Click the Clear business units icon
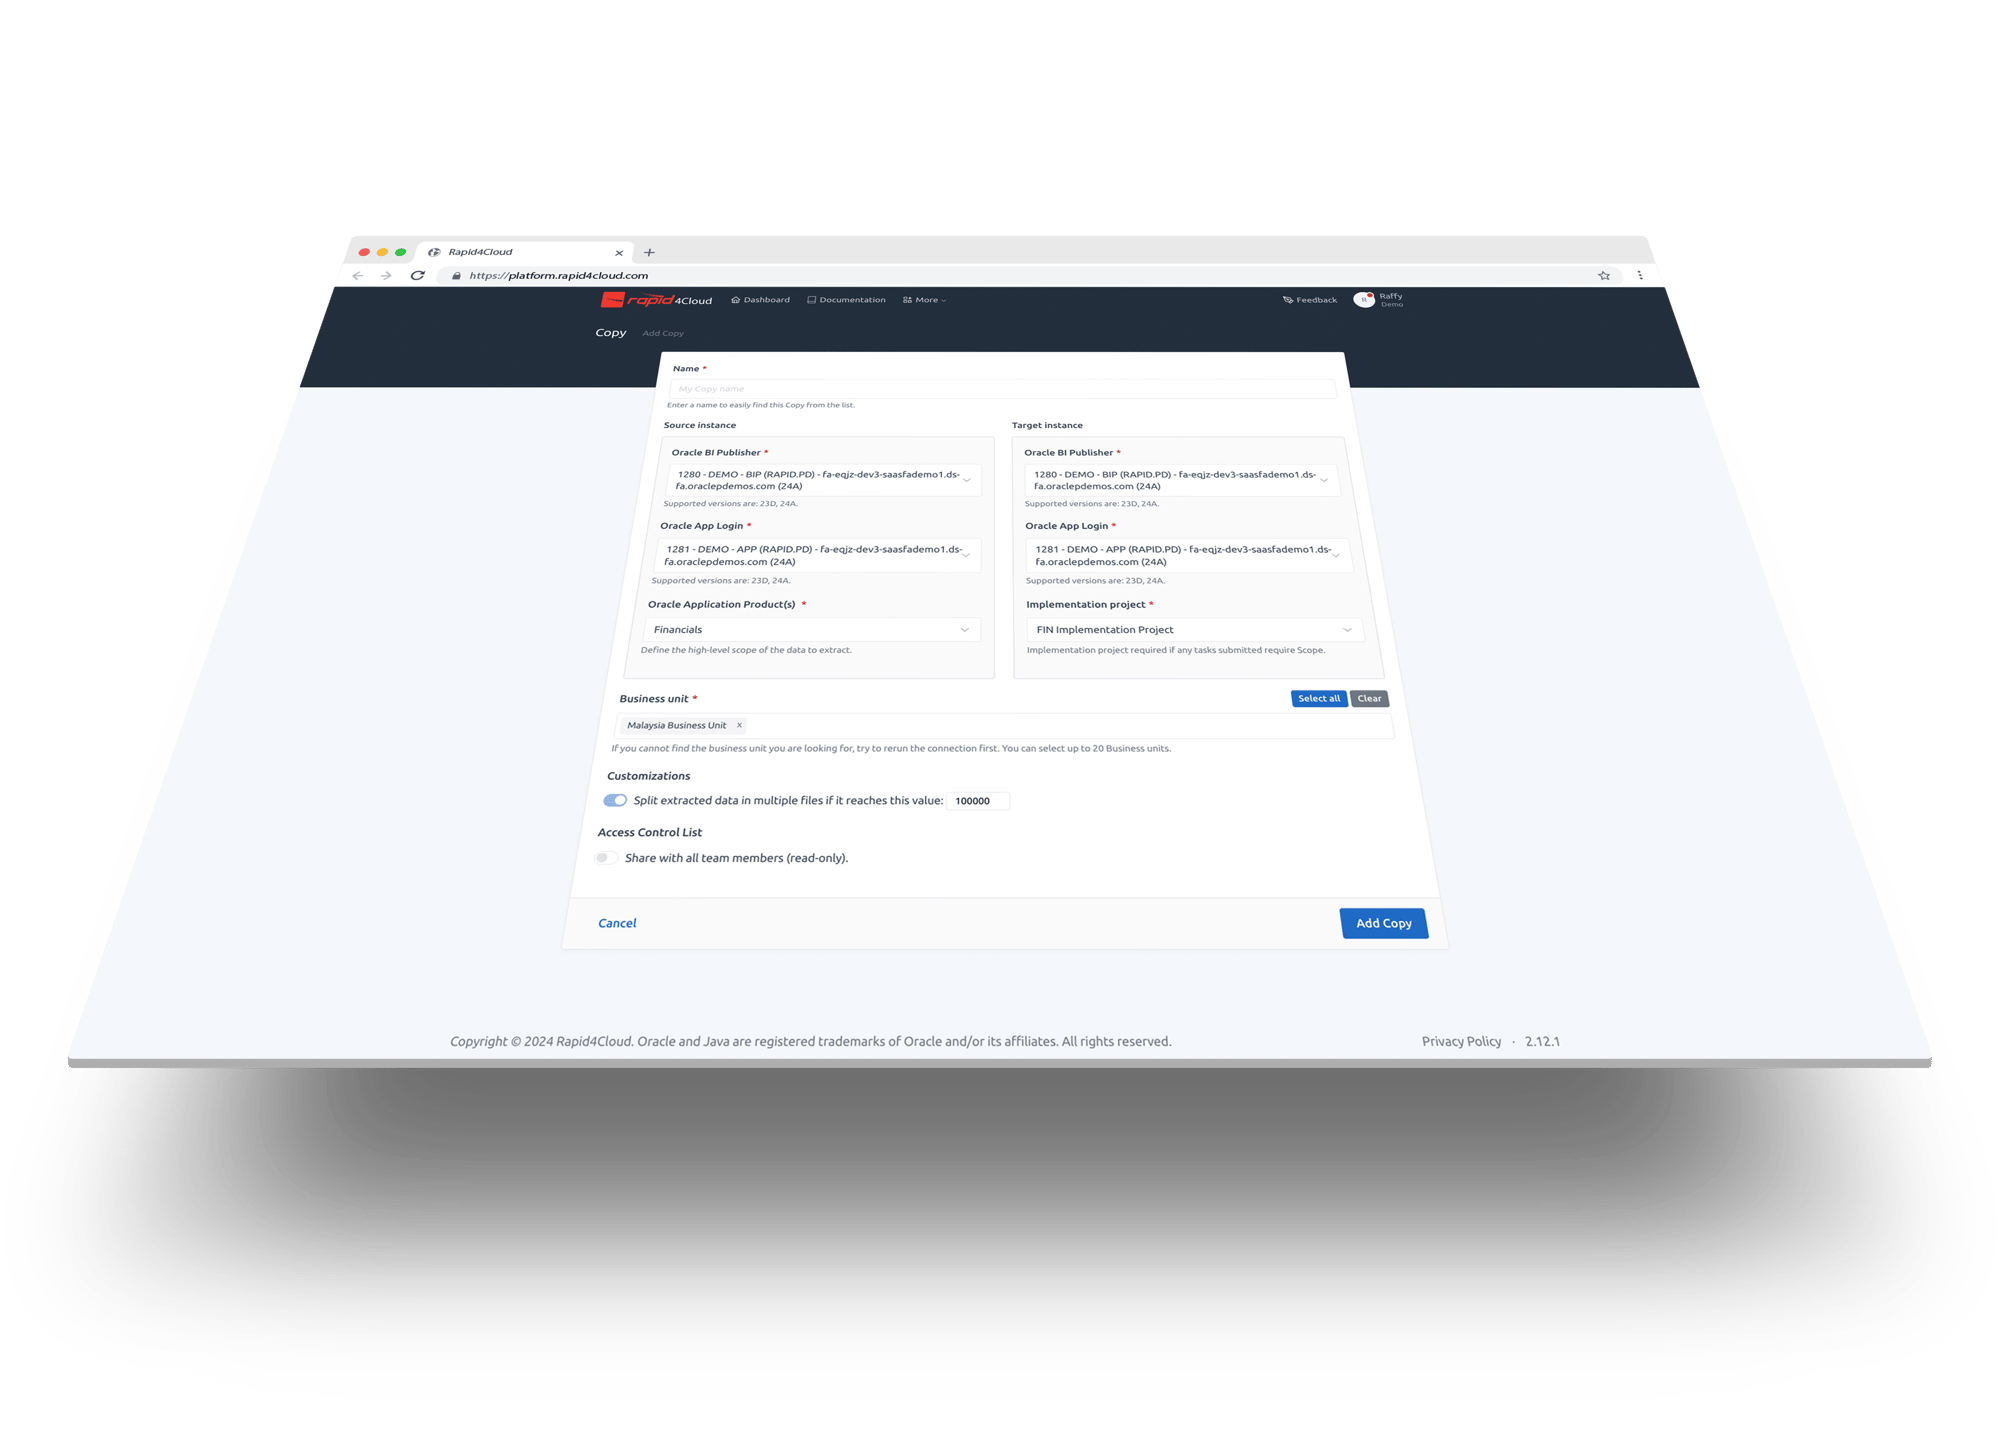2000x1440 pixels. [1366, 697]
